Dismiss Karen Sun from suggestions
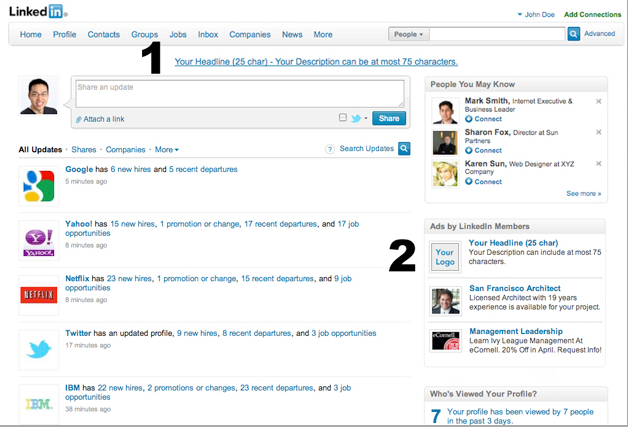629x427 pixels. [x=599, y=163]
